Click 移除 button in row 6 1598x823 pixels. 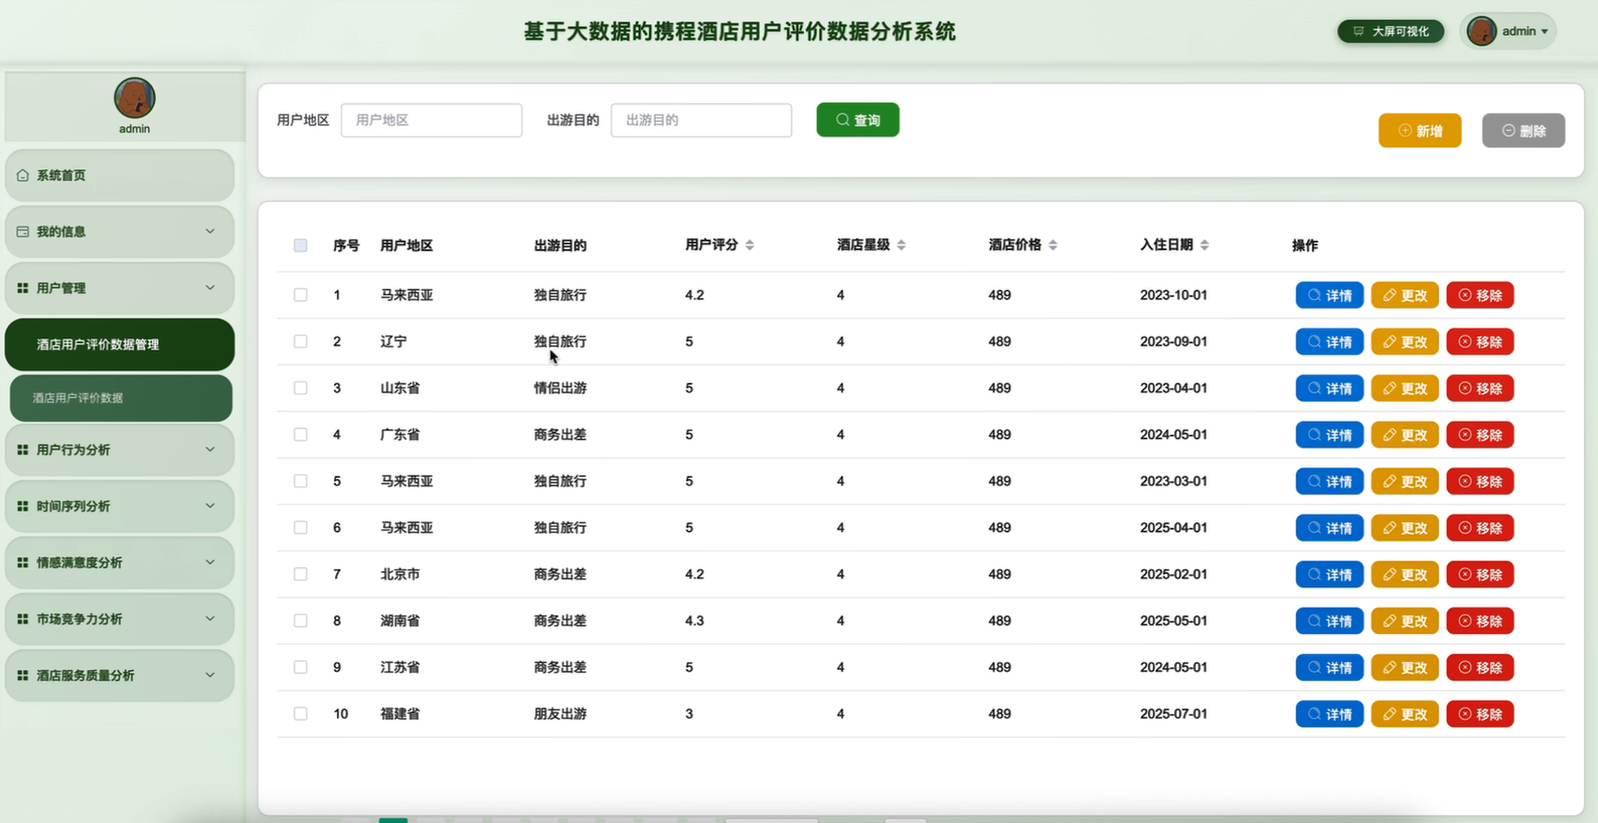[1480, 528]
